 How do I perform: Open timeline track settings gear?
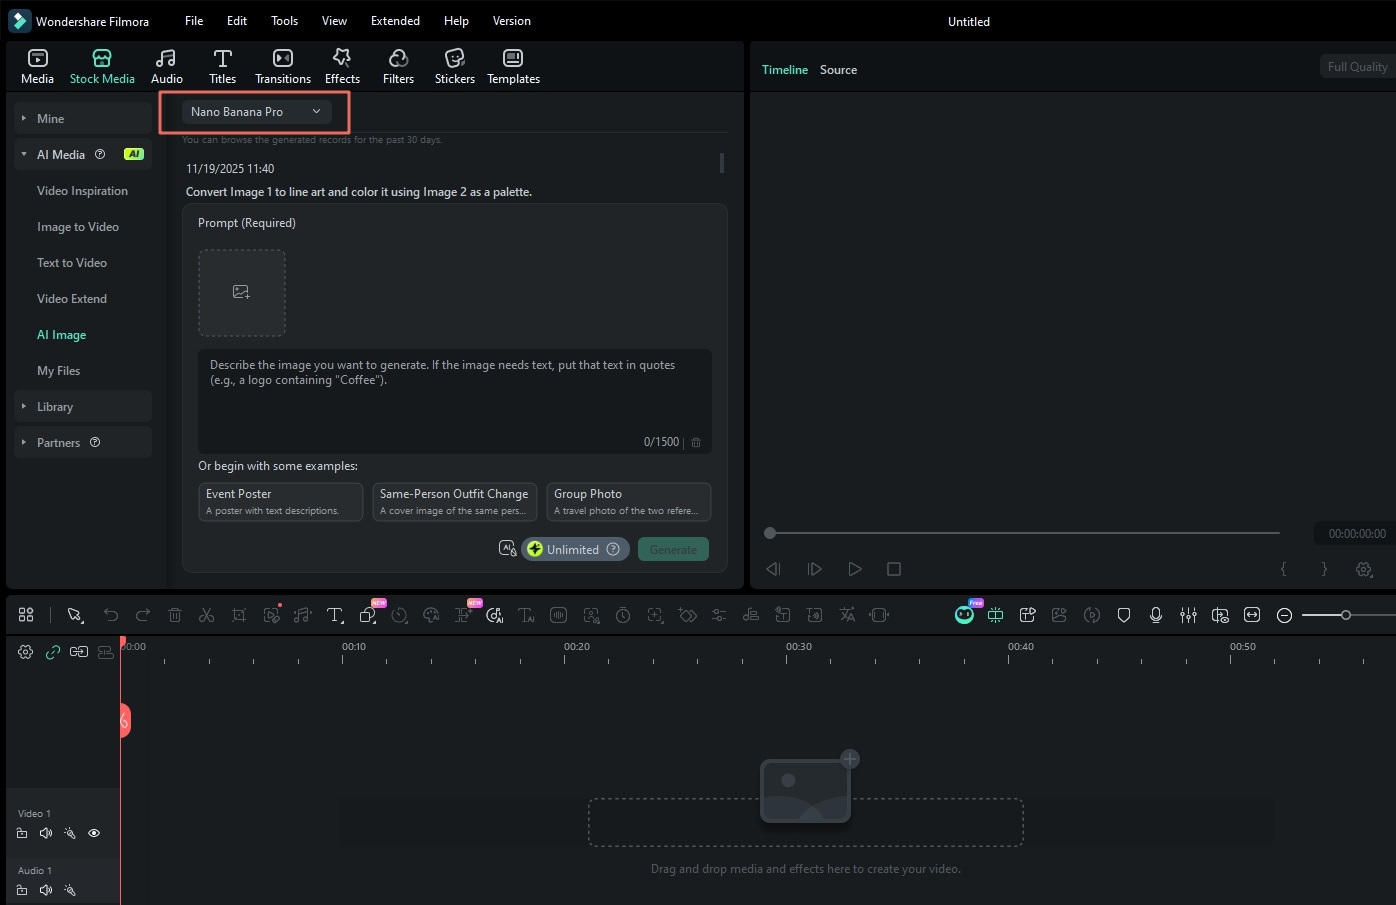26,652
